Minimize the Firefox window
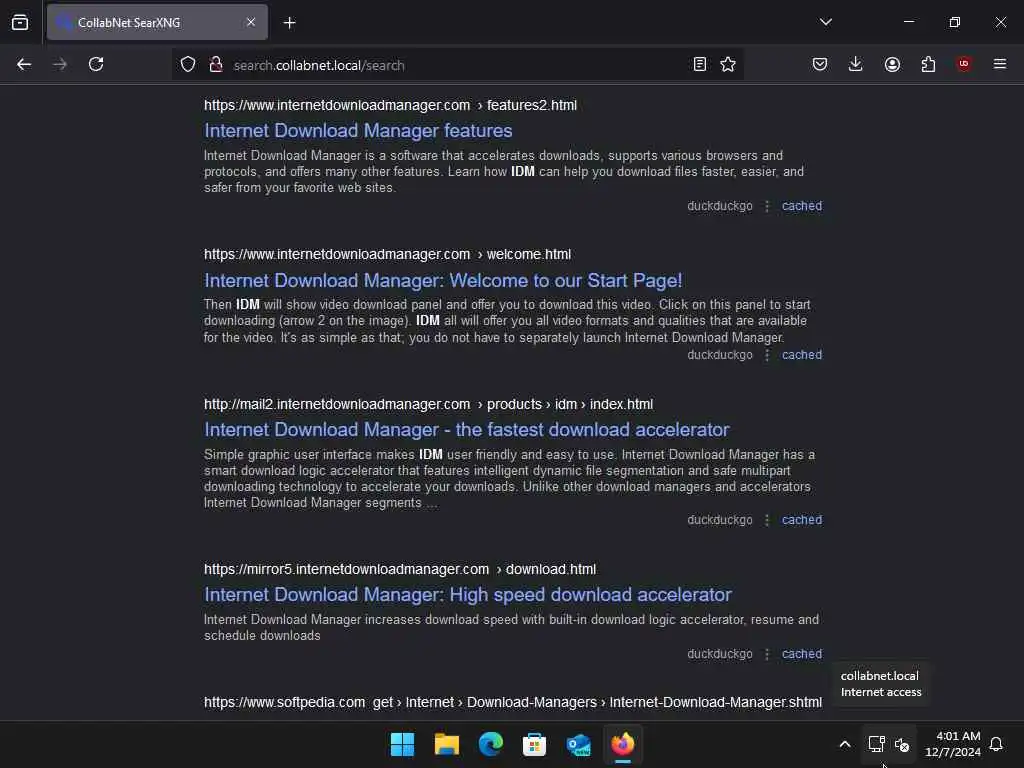 tap(908, 22)
